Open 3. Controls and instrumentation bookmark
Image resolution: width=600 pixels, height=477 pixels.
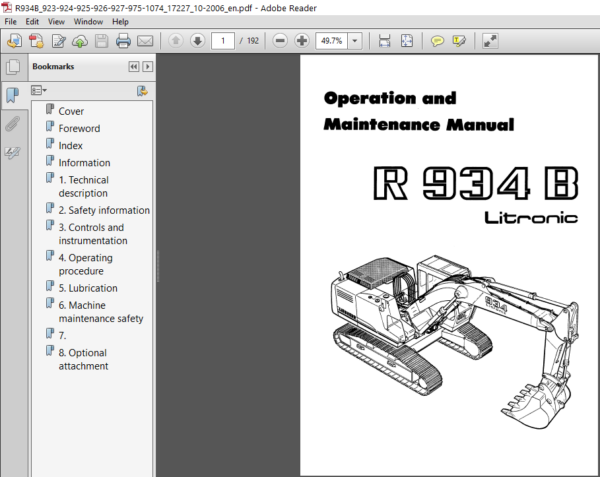[93, 234]
